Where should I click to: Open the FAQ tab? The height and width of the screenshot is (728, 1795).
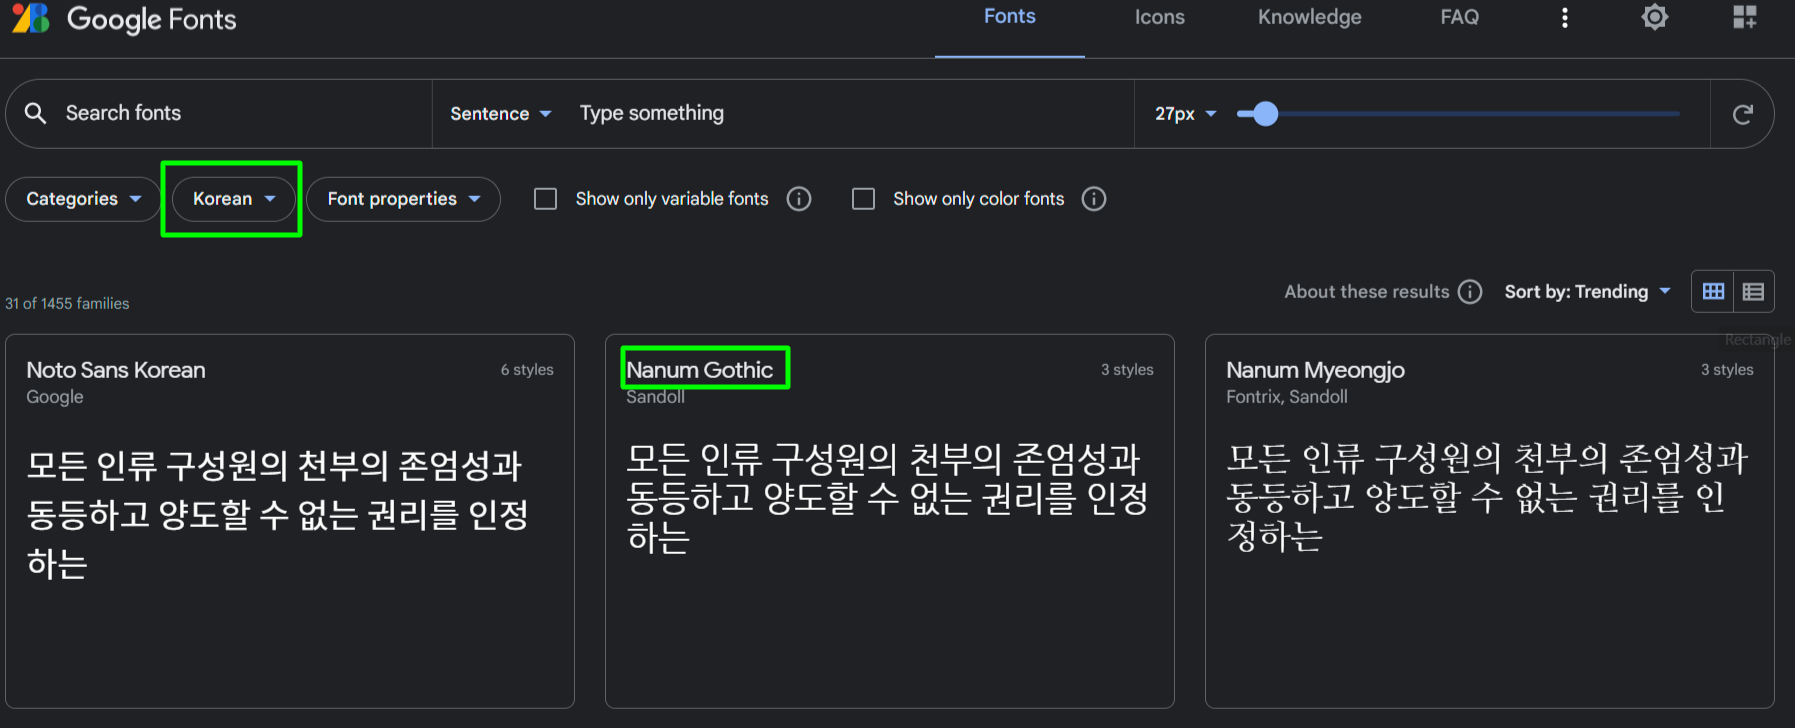coord(1460,17)
